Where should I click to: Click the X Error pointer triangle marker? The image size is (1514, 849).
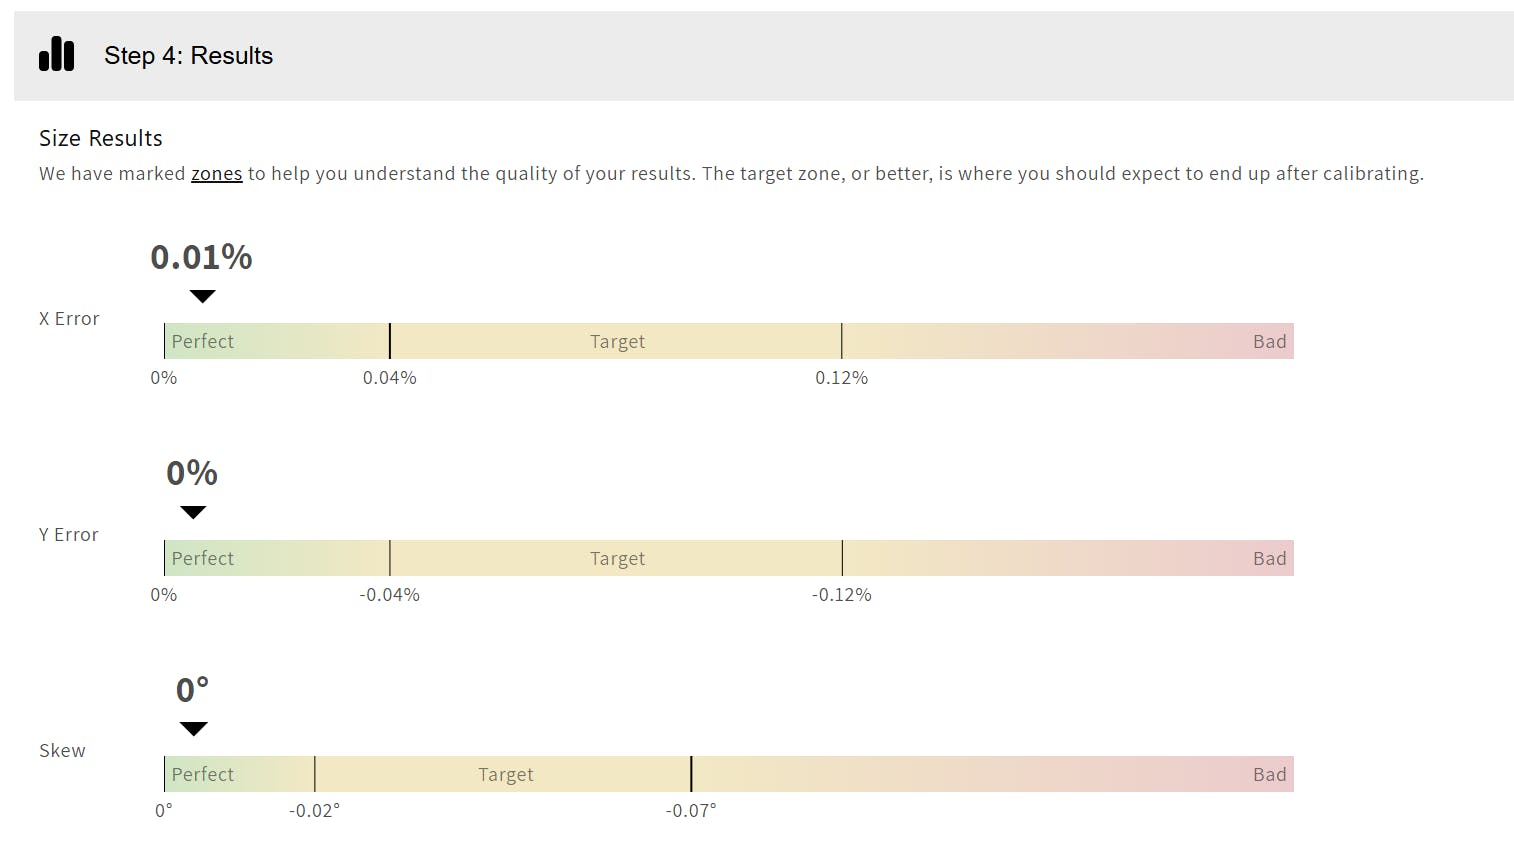pyautogui.click(x=203, y=296)
